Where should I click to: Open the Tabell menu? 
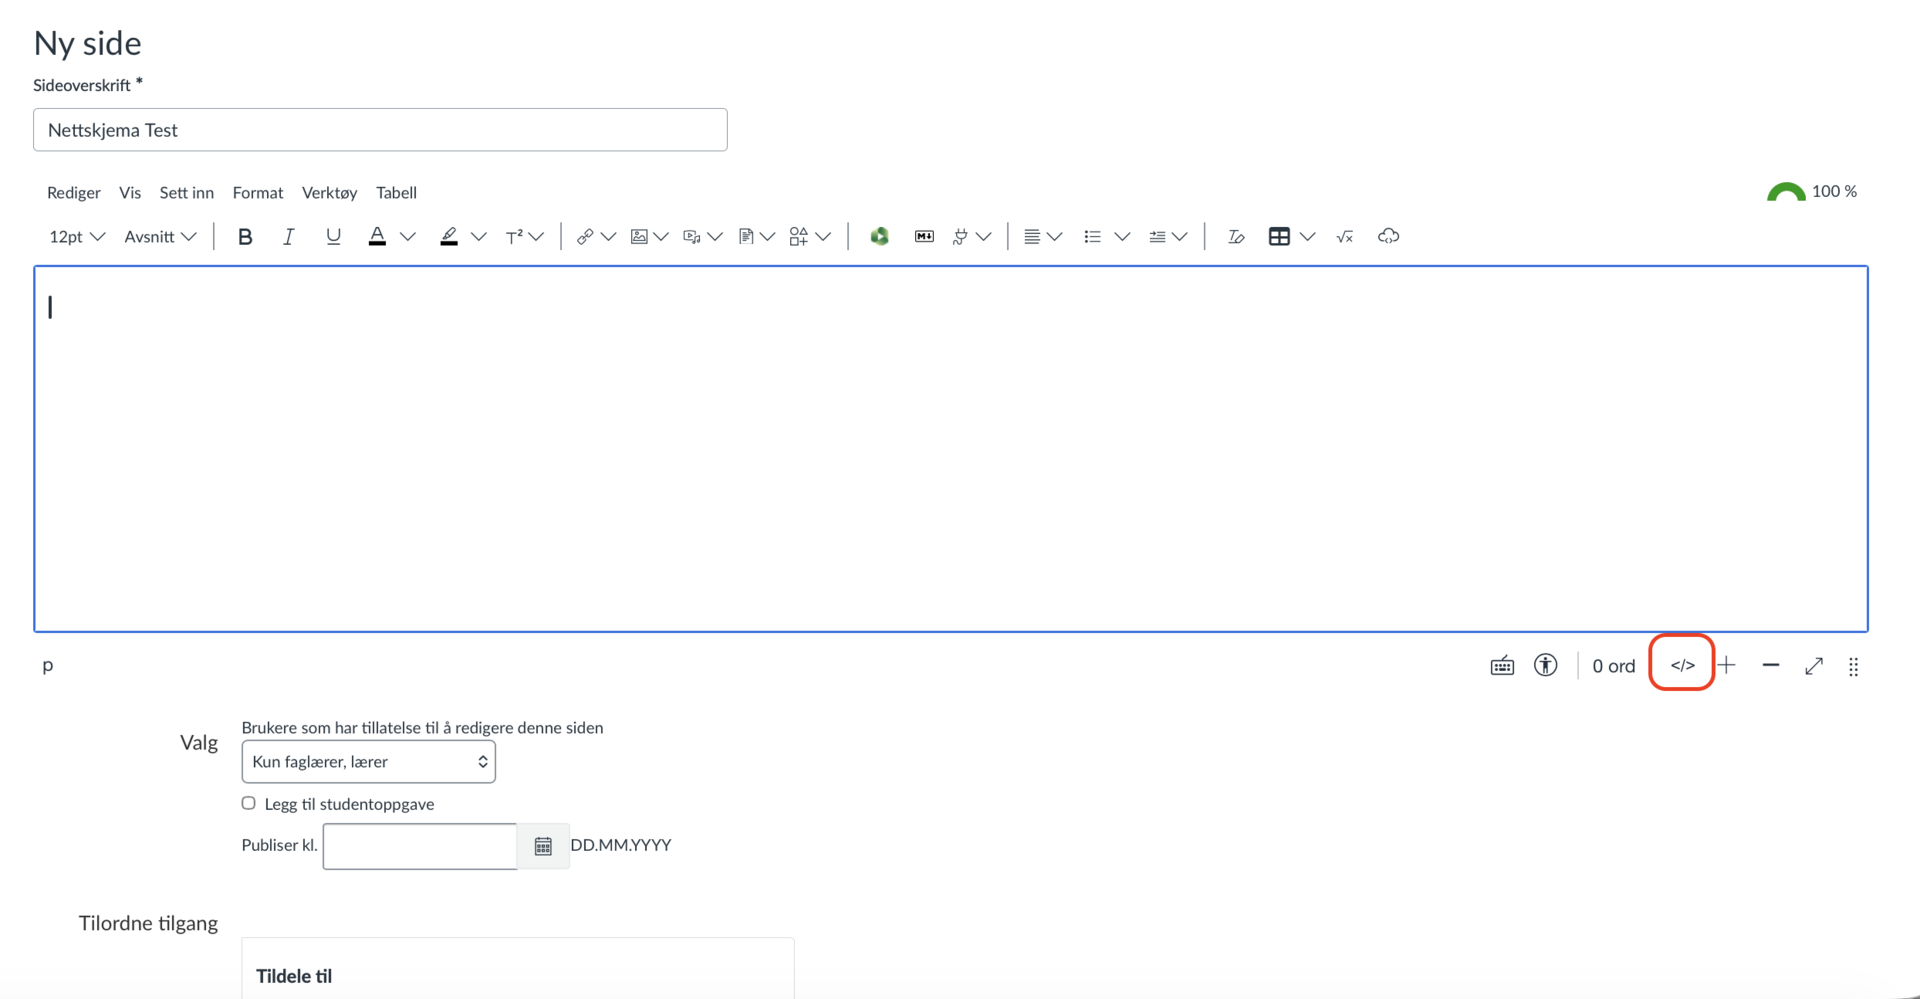(397, 193)
